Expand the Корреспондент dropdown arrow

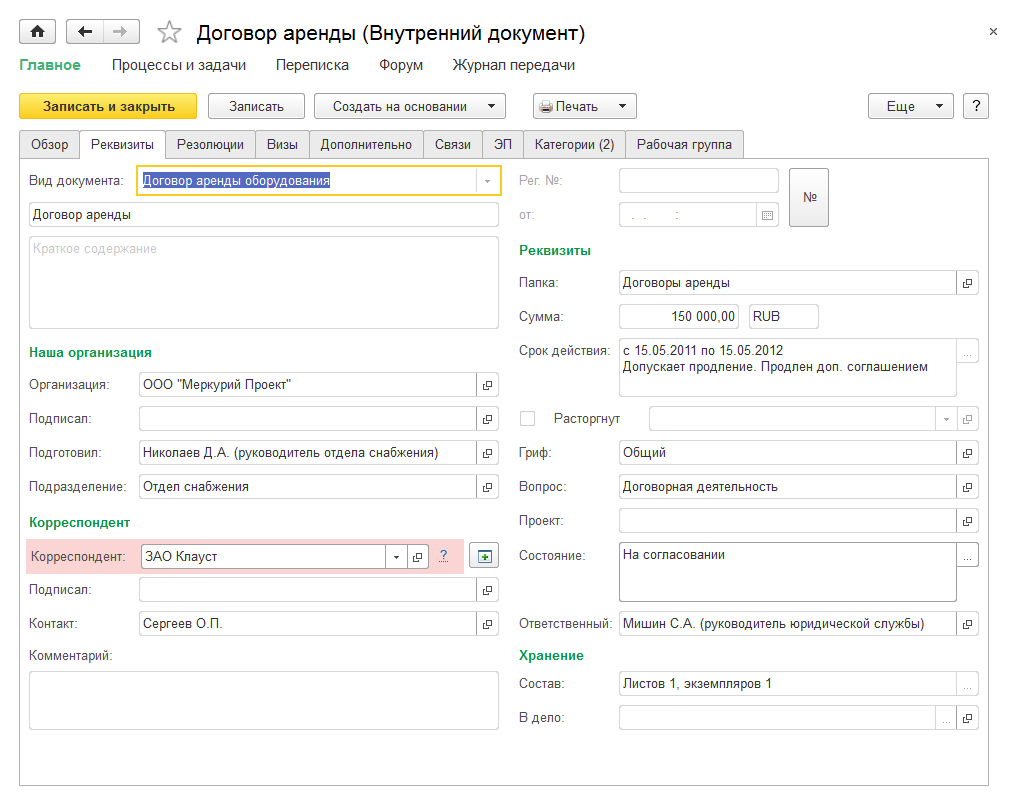point(396,557)
